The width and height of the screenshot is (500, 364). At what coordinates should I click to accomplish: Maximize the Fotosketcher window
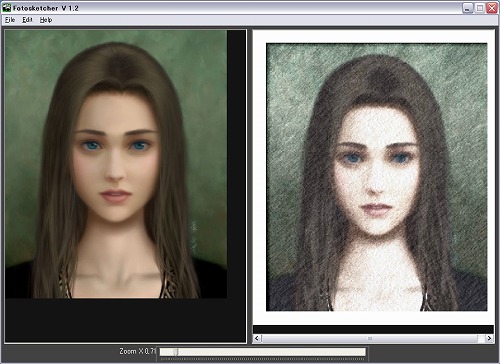click(480, 8)
